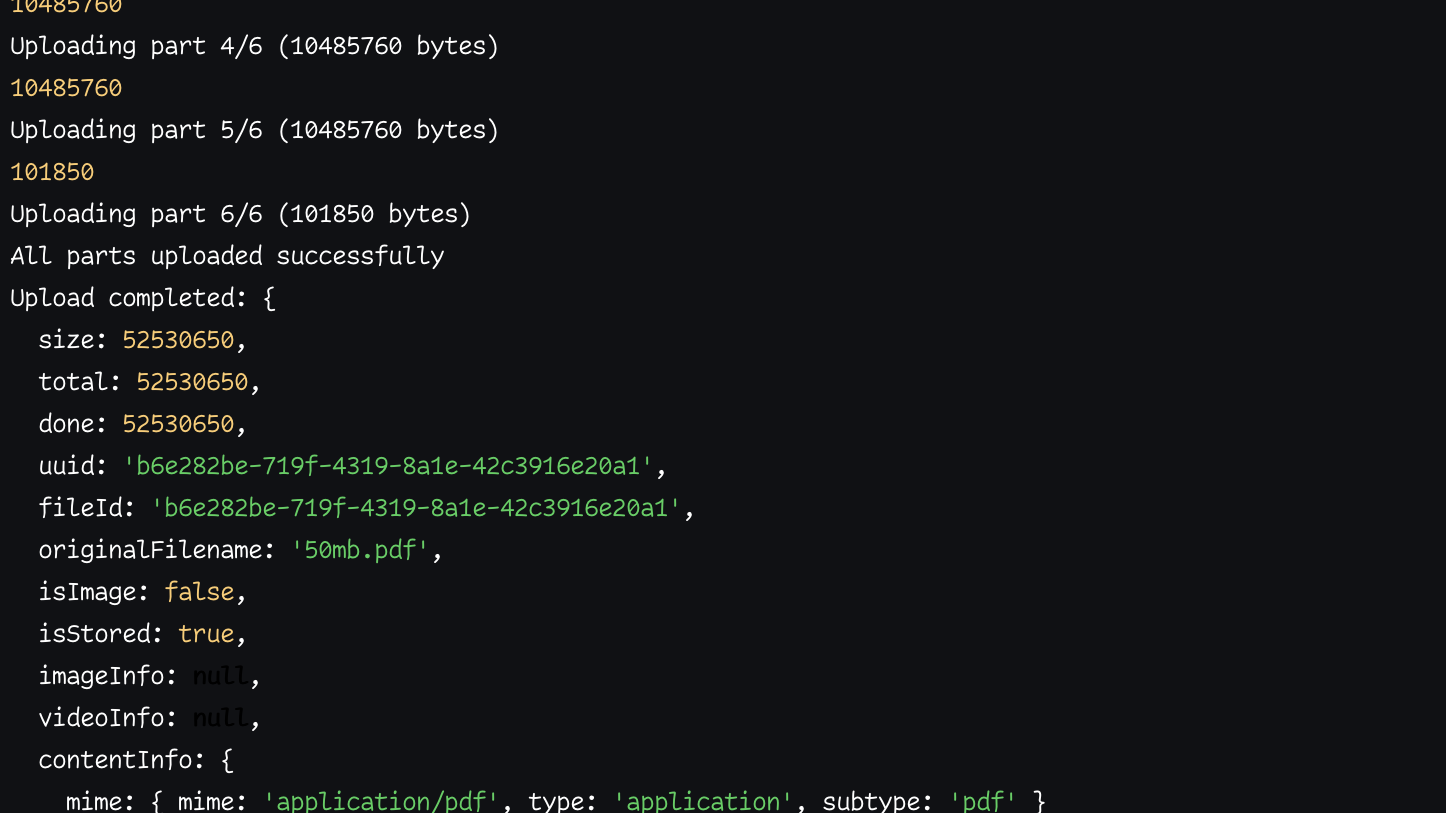Click the done value 52530650
1446x813 pixels.
click(x=178, y=424)
